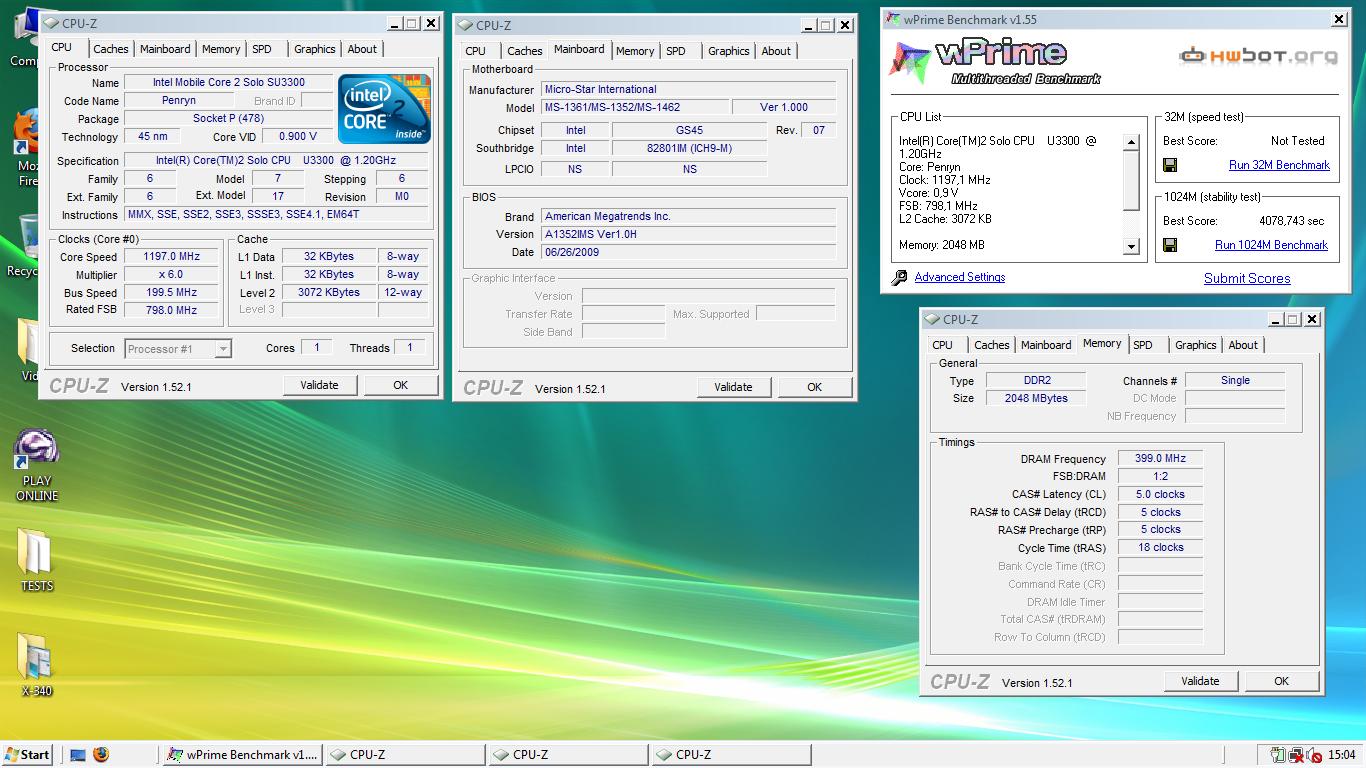Viewport: 1366px width, 768px height.
Task: Click the FSB:DRAM 1:2 value
Action: click(x=1160, y=477)
